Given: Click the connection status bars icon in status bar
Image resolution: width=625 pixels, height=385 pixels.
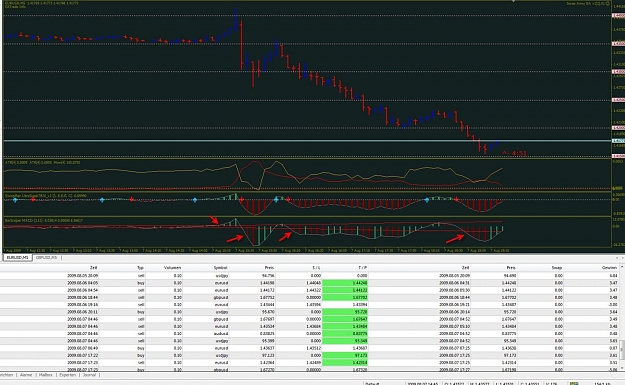Looking at the screenshot, I should click(574, 383).
